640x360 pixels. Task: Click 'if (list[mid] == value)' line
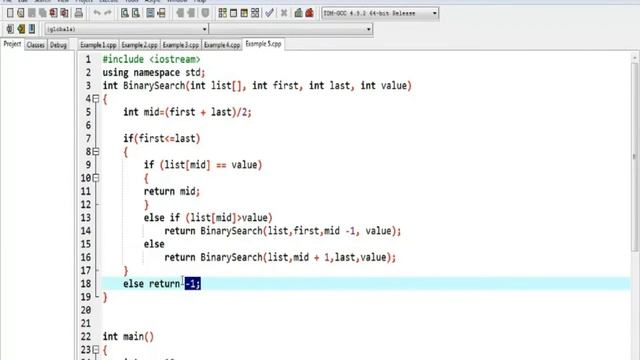click(203, 165)
